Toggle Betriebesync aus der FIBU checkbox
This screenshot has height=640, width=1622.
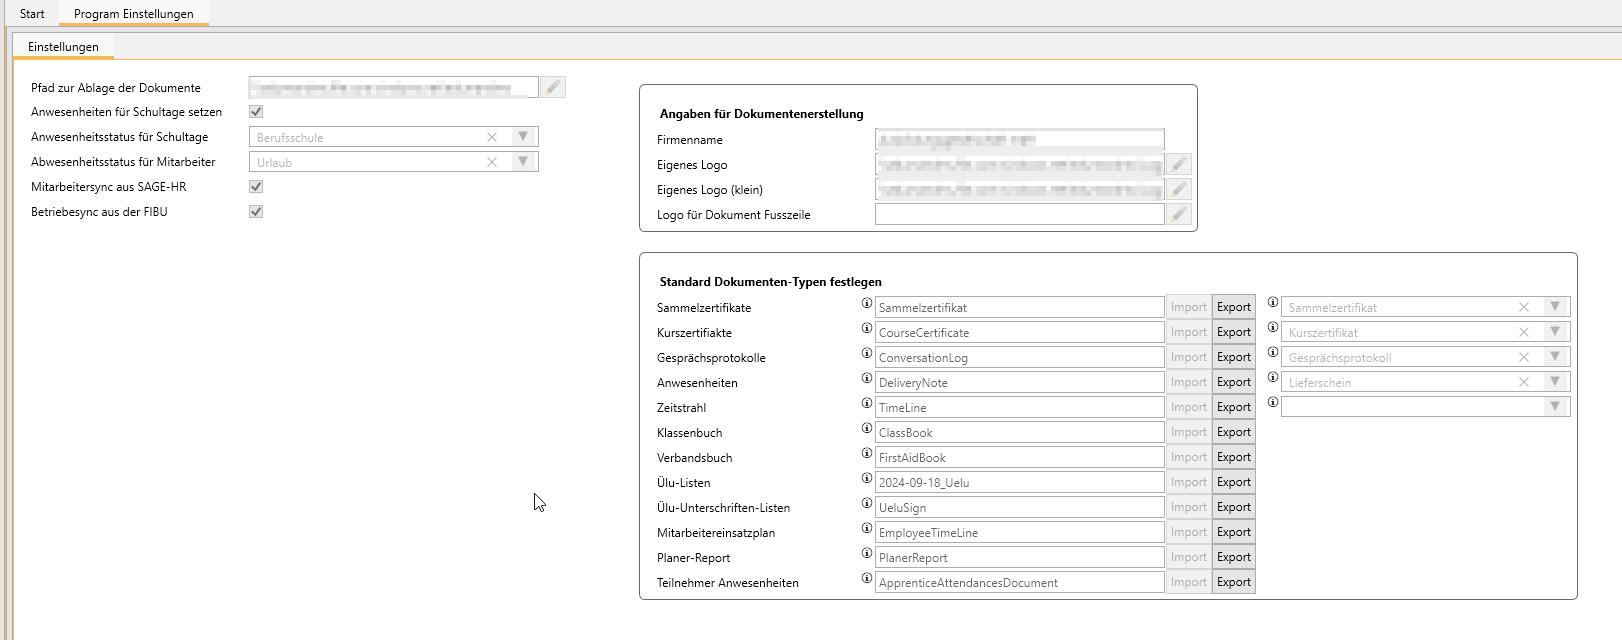256,212
